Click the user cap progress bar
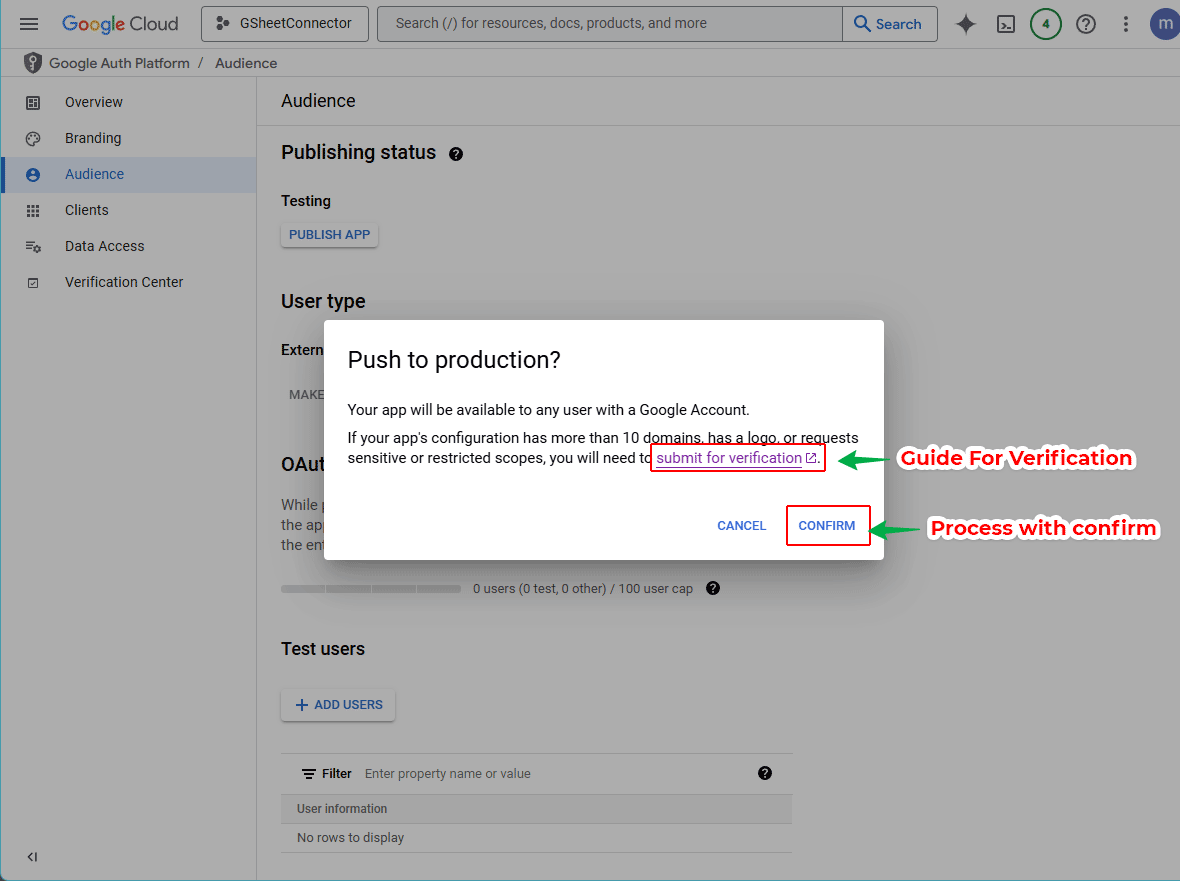The image size is (1180, 881). click(x=371, y=589)
